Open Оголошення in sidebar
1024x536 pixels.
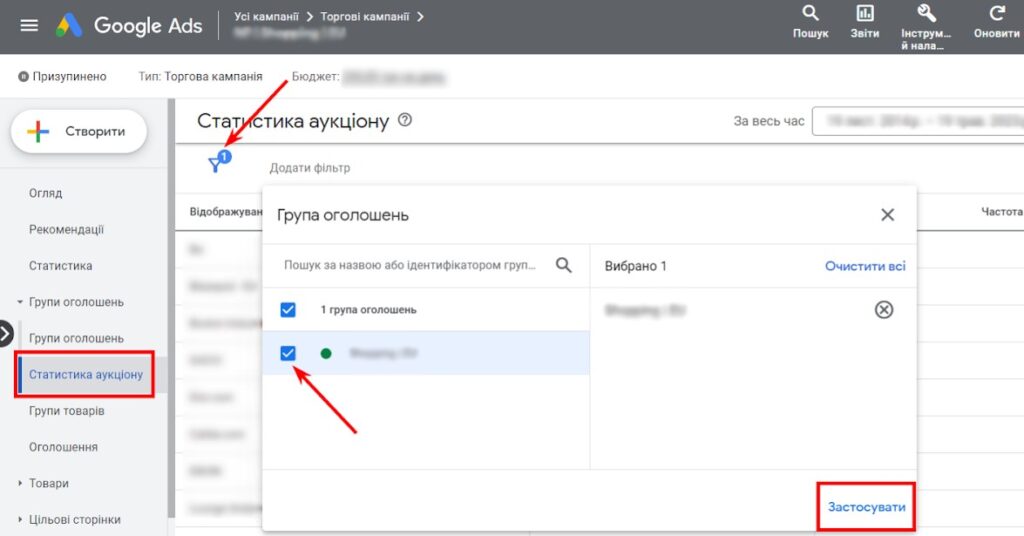point(63,447)
